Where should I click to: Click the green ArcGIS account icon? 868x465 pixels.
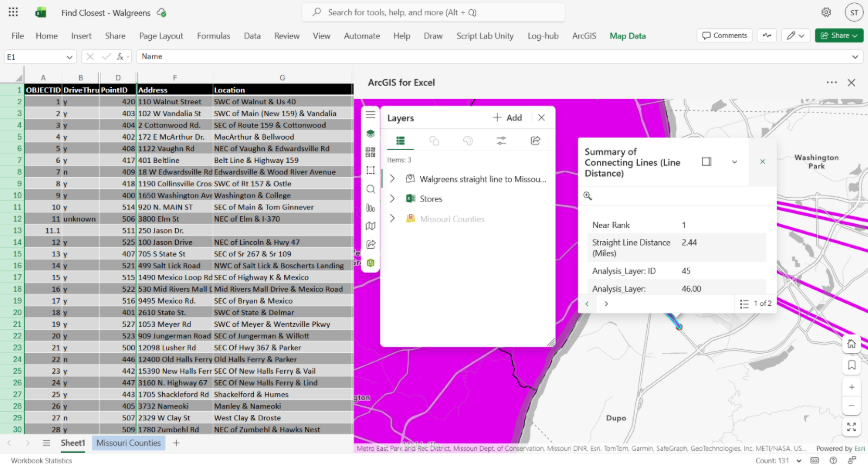[370, 262]
